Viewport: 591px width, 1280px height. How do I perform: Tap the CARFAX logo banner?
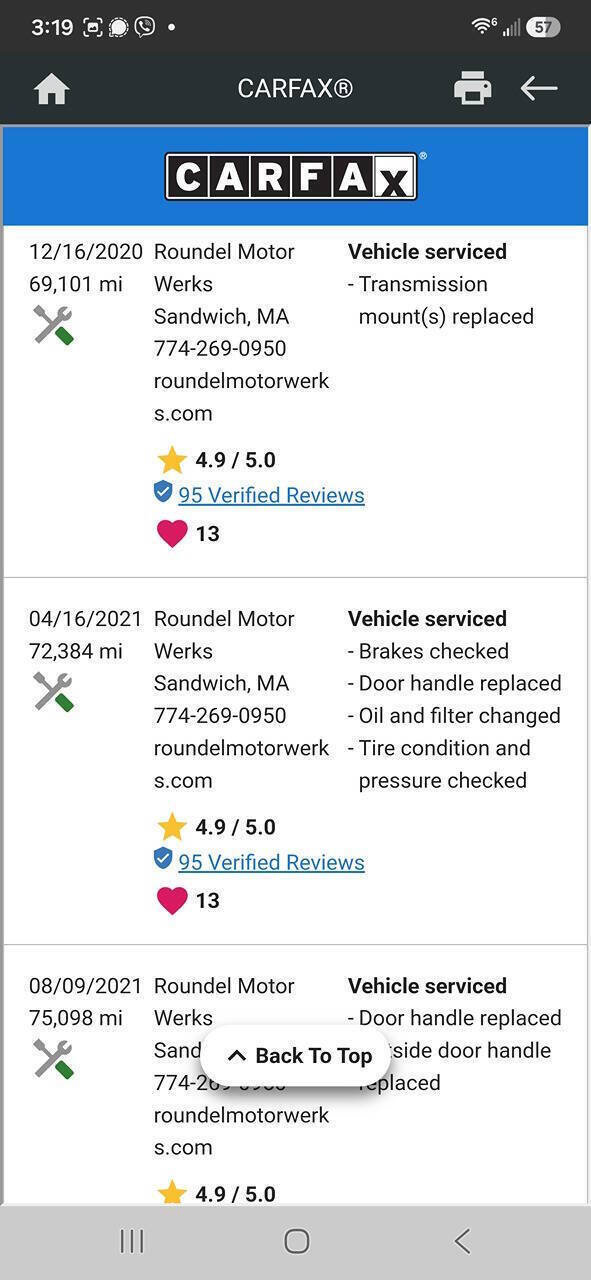click(295, 176)
